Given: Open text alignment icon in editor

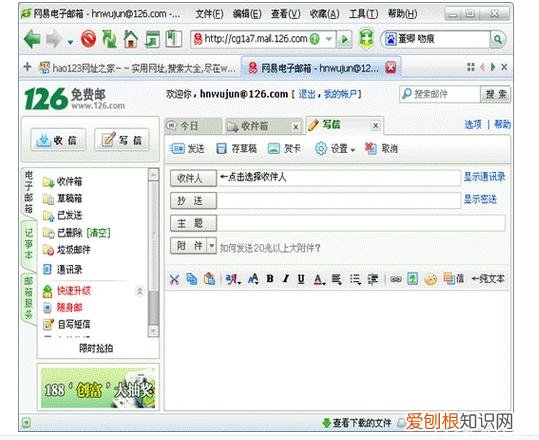Looking at the screenshot, I should tap(337, 279).
